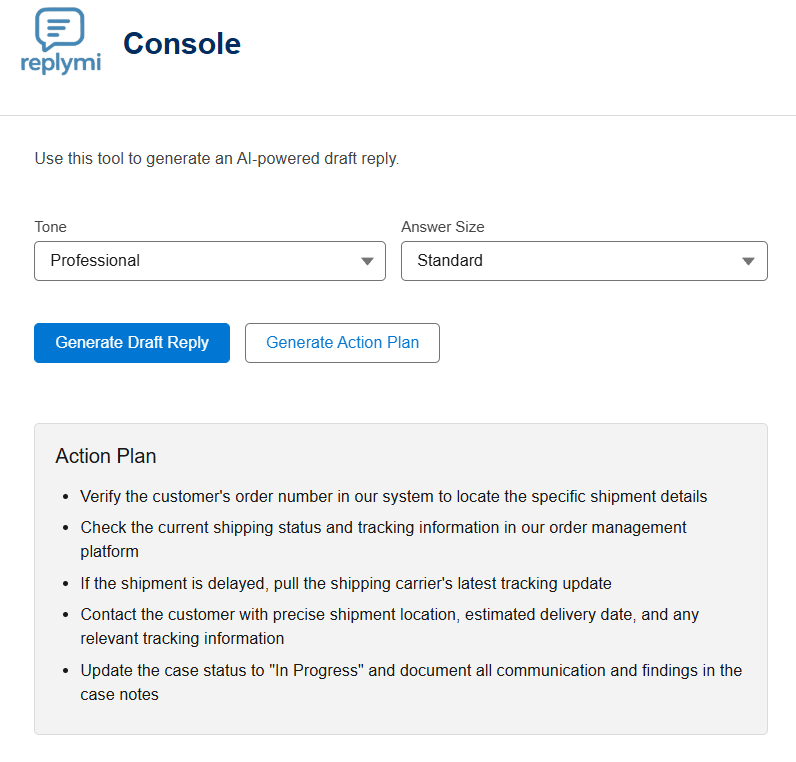796x762 pixels.
Task: Click the AI-powered draft reply description text
Action: point(217,158)
